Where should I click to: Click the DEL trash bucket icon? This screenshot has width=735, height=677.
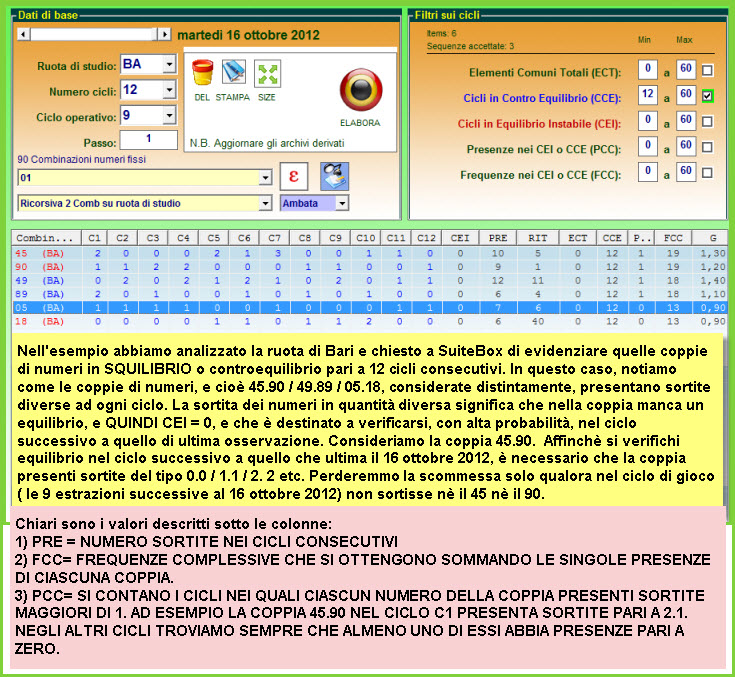tap(202, 73)
